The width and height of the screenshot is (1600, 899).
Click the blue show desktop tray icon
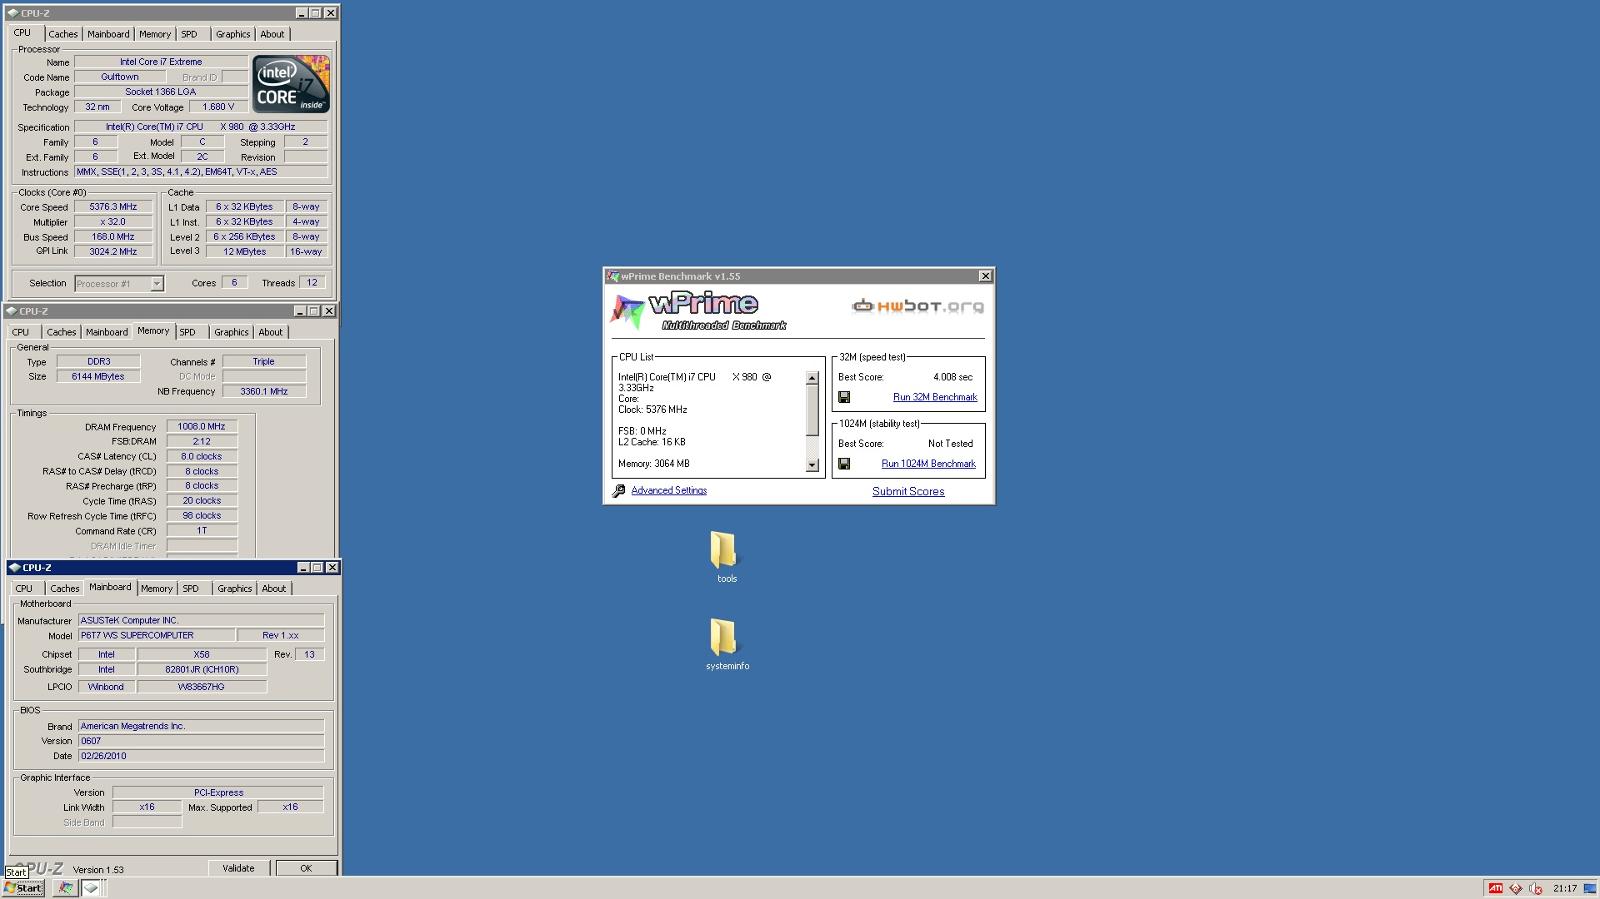coord(1590,888)
